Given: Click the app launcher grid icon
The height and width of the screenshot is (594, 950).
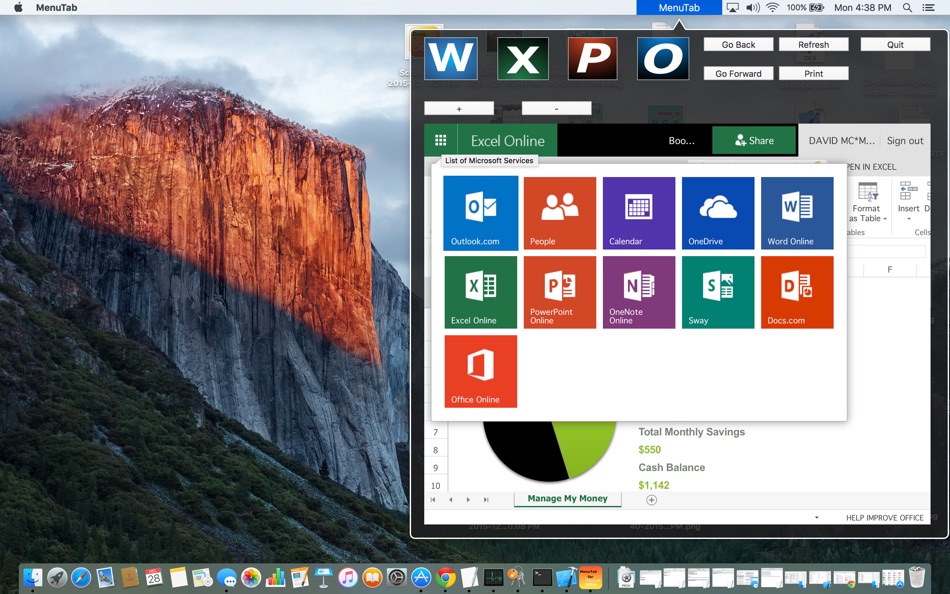Looking at the screenshot, I should [440, 141].
